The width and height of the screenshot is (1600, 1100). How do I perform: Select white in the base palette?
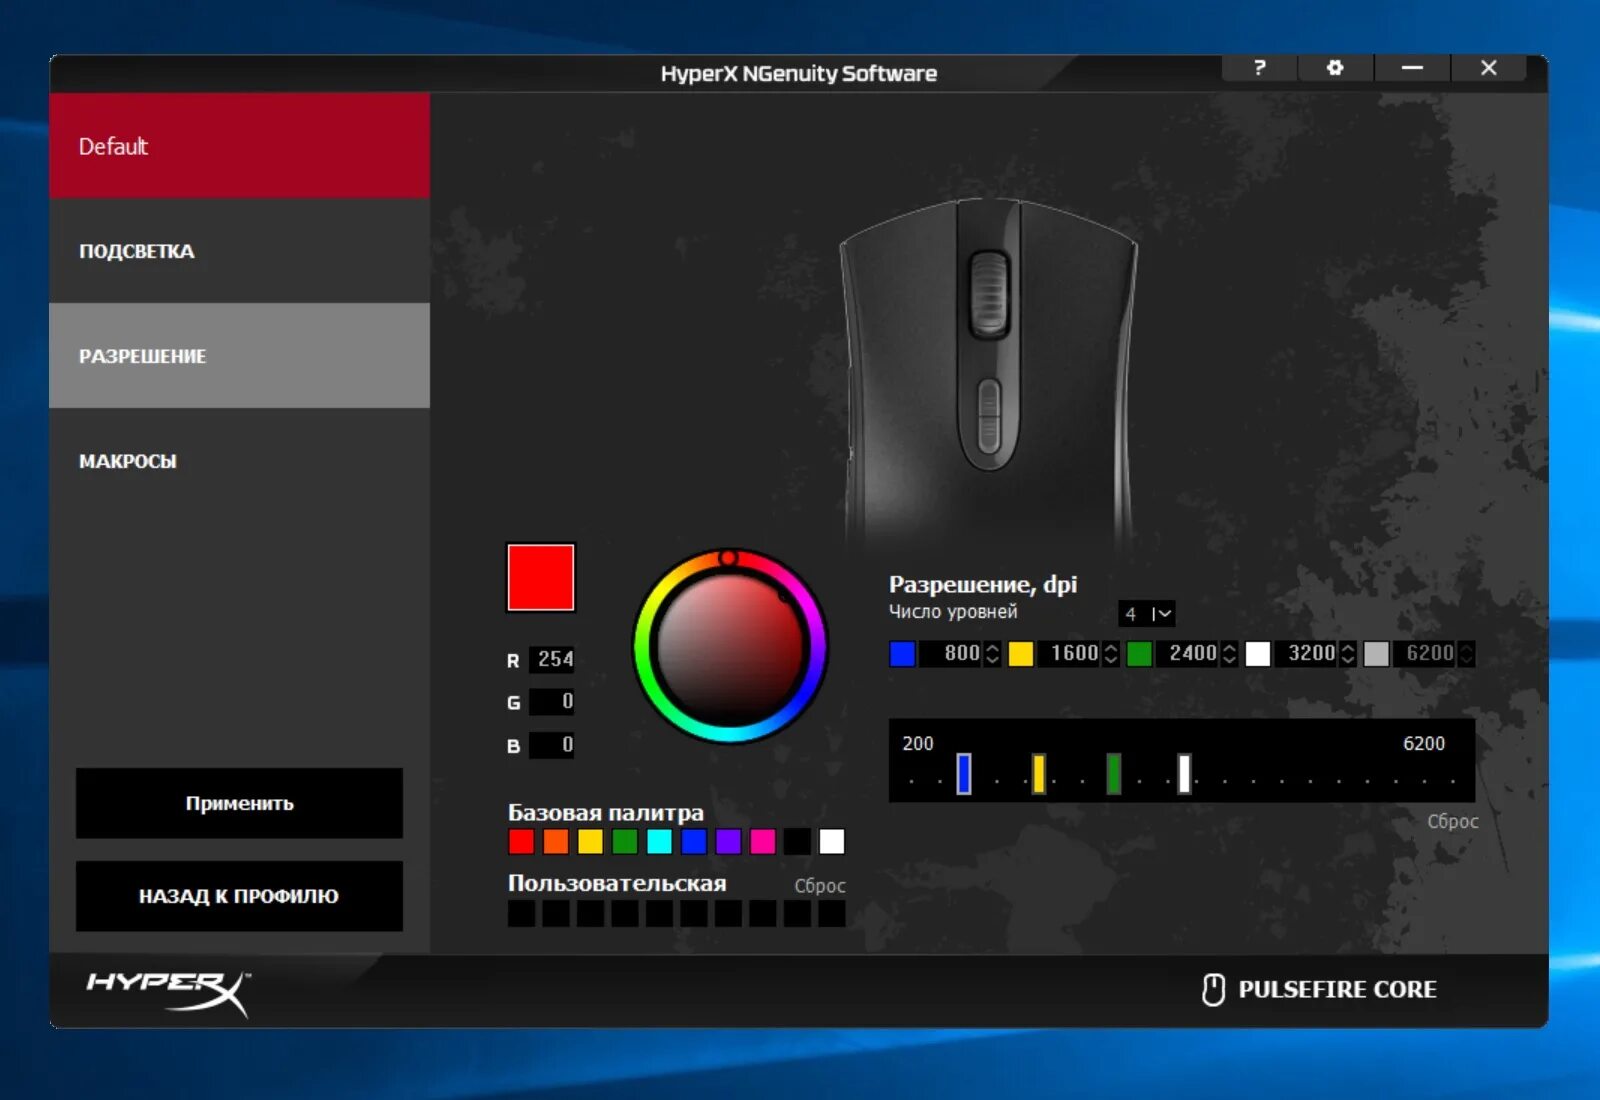click(x=832, y=842)
